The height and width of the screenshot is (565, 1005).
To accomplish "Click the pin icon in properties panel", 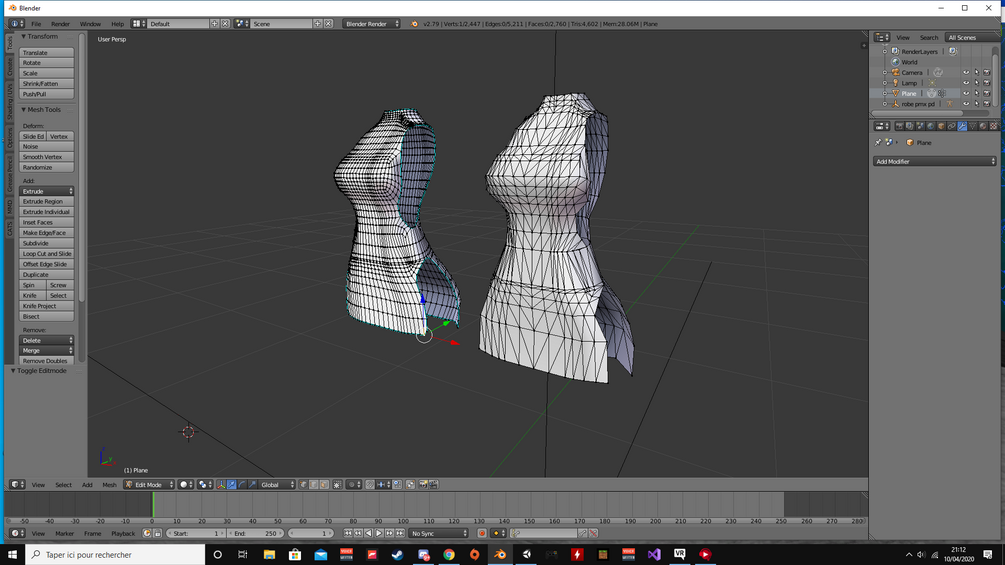I will click(878, 142).
